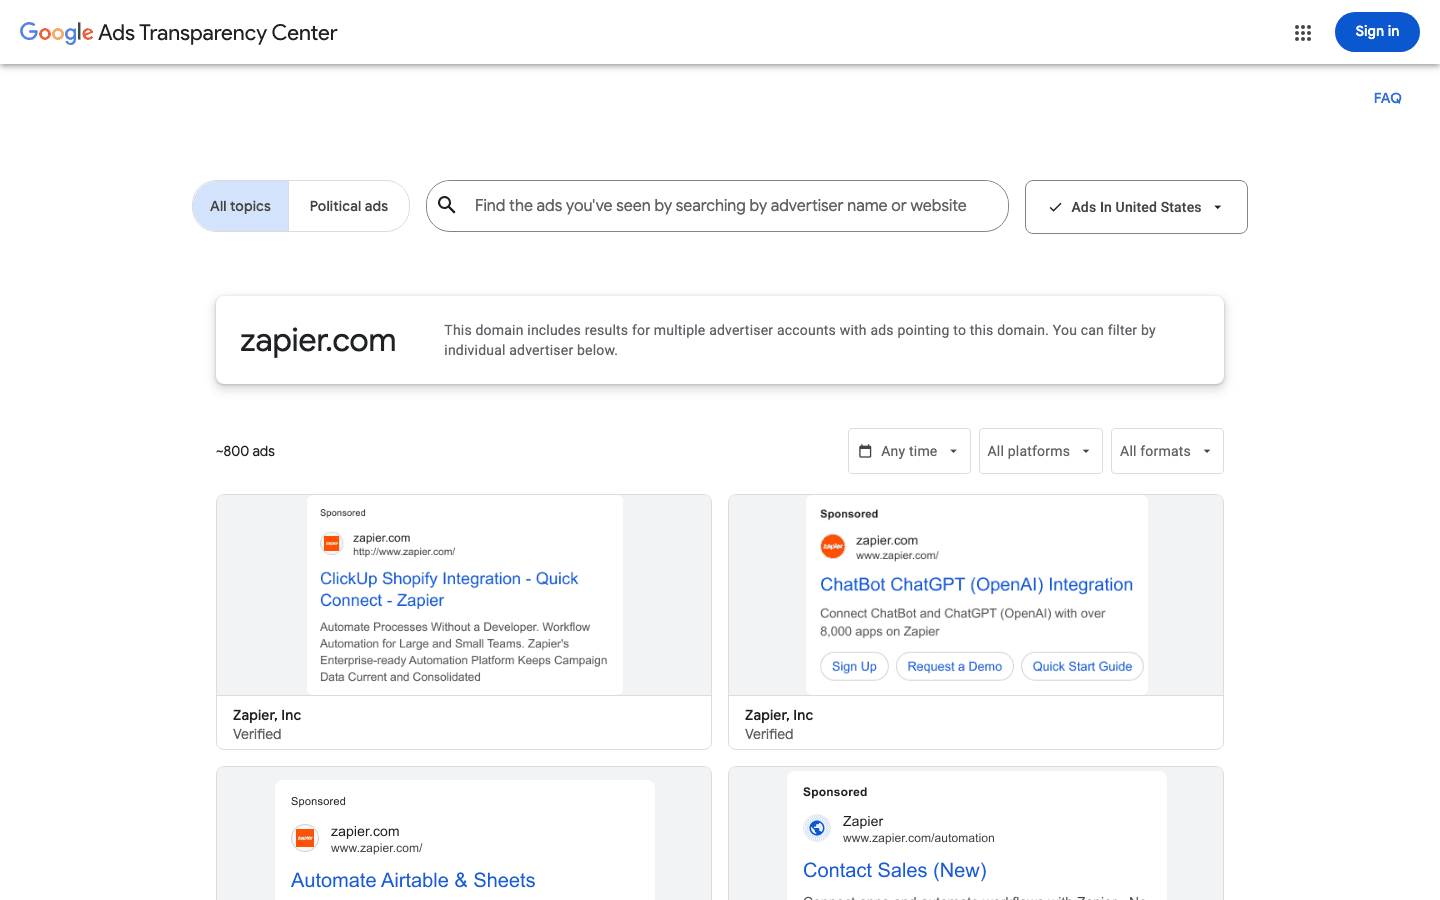Screen dimensions: 1440x900
Task: Click Zapier, Inc under ChatBot ChatGPT ad
Action: click(779, 715)
